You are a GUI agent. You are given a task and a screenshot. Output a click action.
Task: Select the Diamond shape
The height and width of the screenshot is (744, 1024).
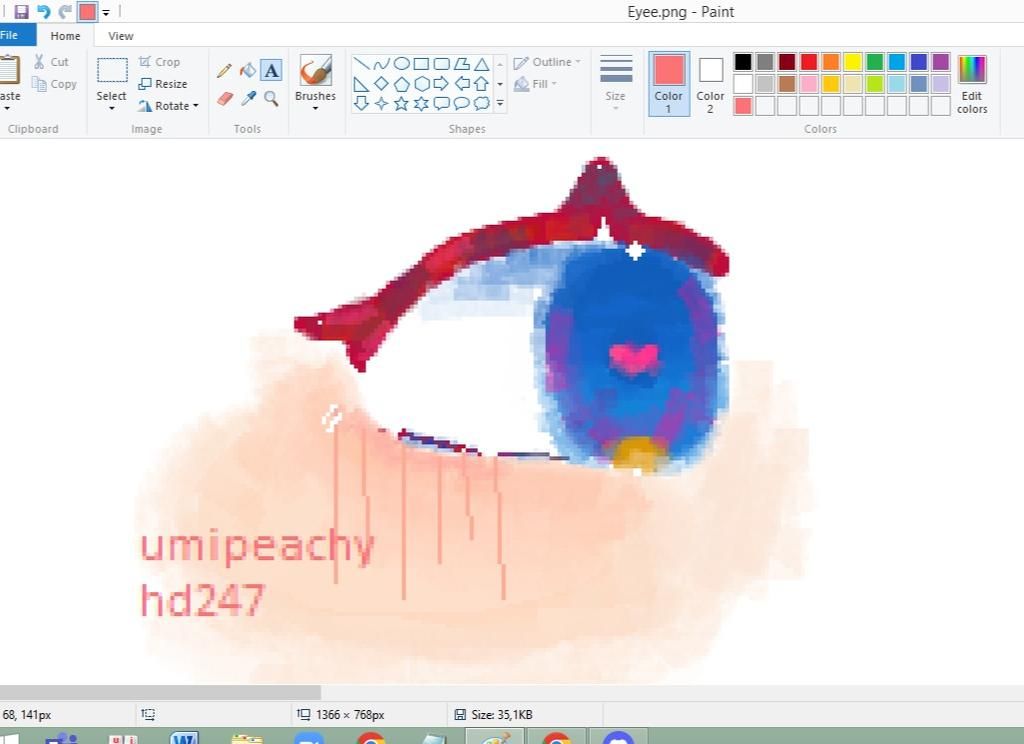click(381, 84)
